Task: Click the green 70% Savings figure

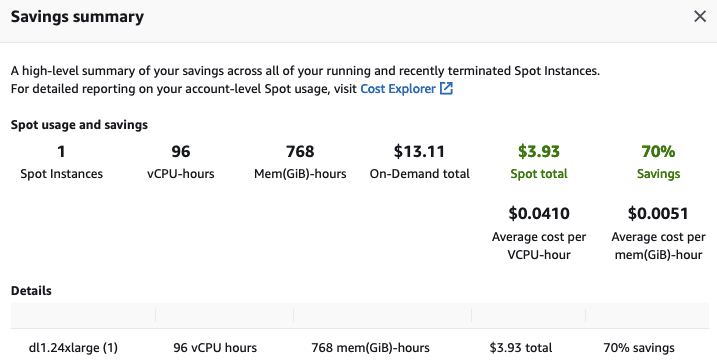Action: click(x=658, y=151)
